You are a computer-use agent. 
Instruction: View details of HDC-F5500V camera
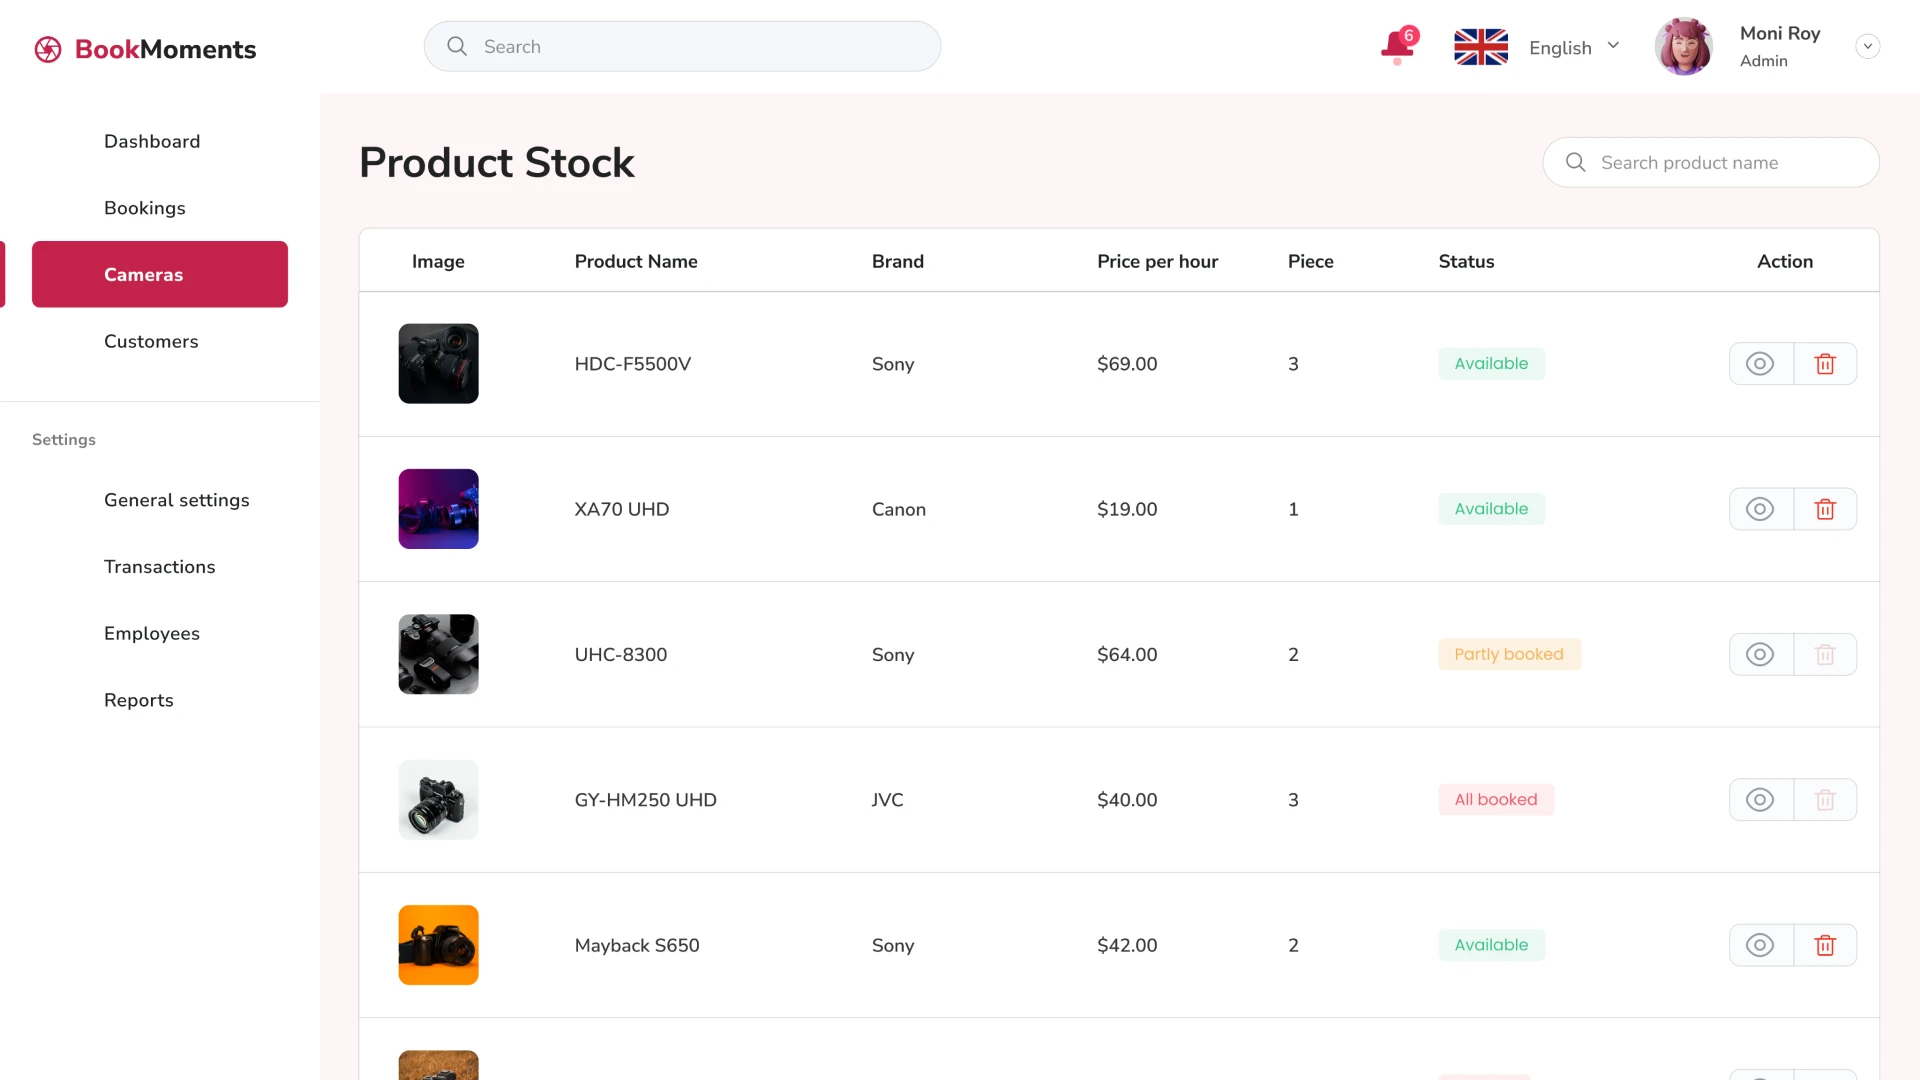[x=1760, y=363]
